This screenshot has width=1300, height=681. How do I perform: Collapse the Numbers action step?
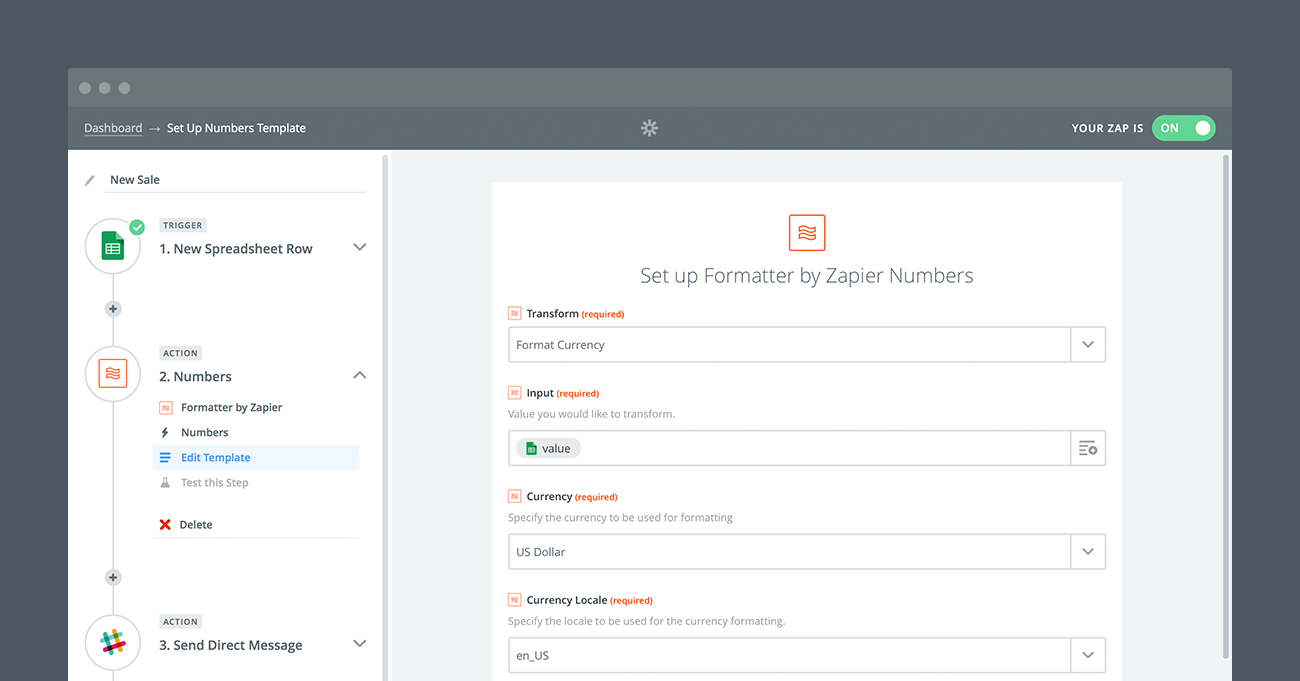click(x=360, y=375)
